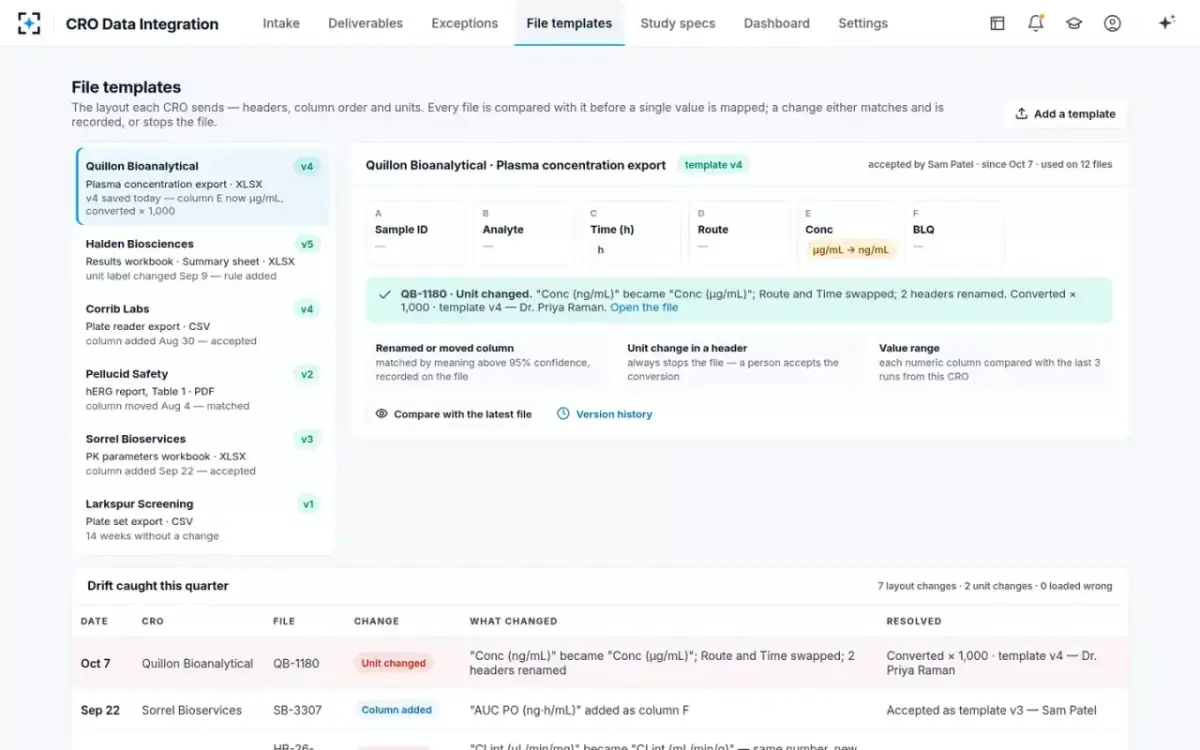Select the BLQ column card

pos(953,233)
